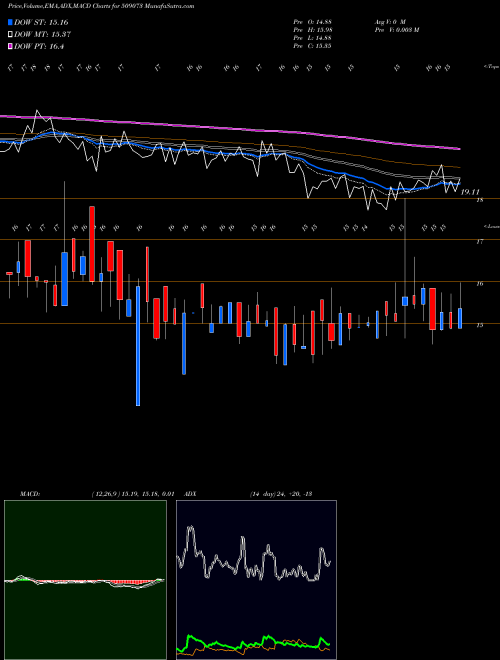Screen dimensions: 500x660
Task: Click the tallest blue candlestick with long lower body
Action: [138, 346]
